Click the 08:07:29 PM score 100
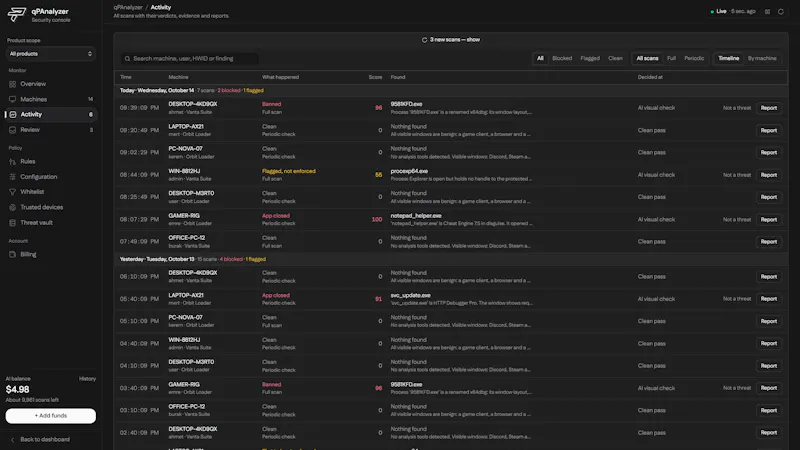Image resolution: width=800 pixels, height=450 pixels. [x=377, y=219]
